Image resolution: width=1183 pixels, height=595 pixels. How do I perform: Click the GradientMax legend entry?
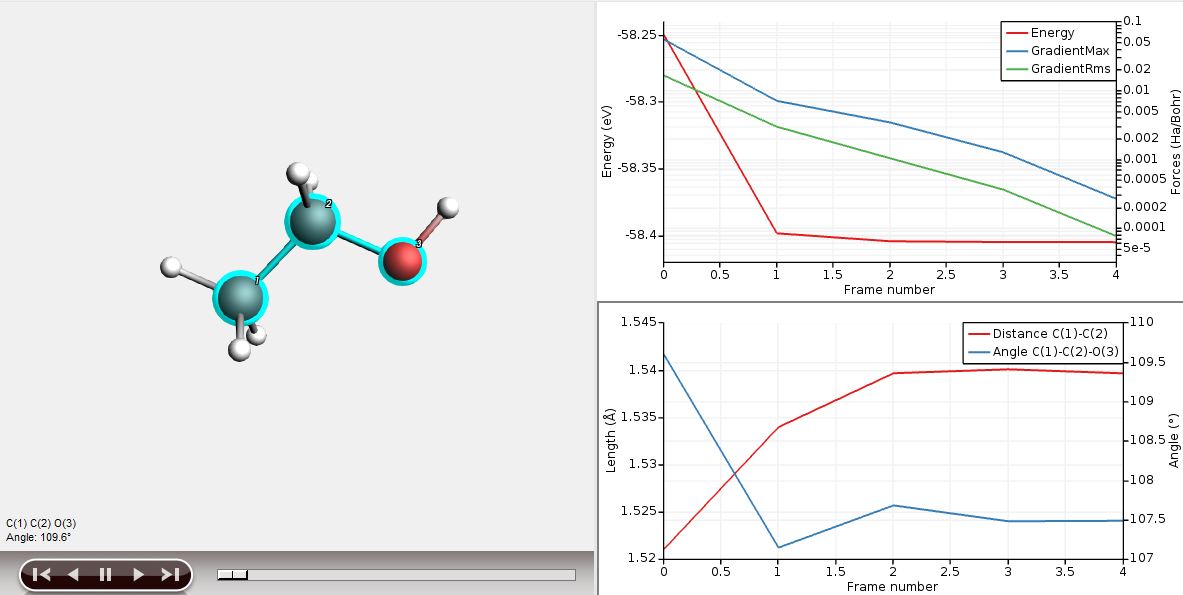1069,51
